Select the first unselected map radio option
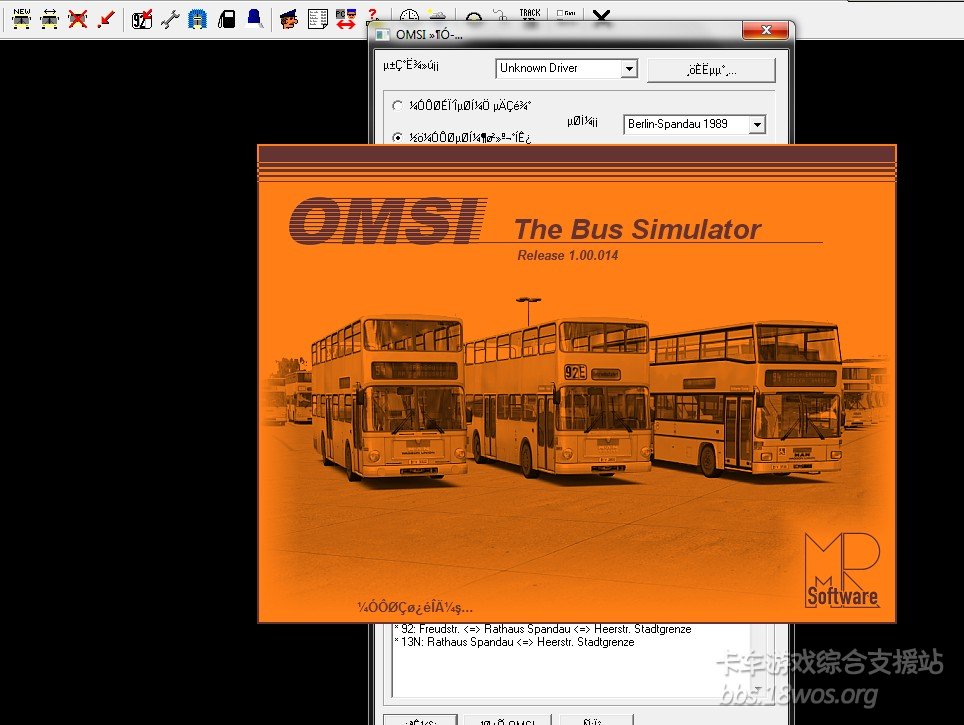Screen dimensions: 964x725 pos(399,105)
